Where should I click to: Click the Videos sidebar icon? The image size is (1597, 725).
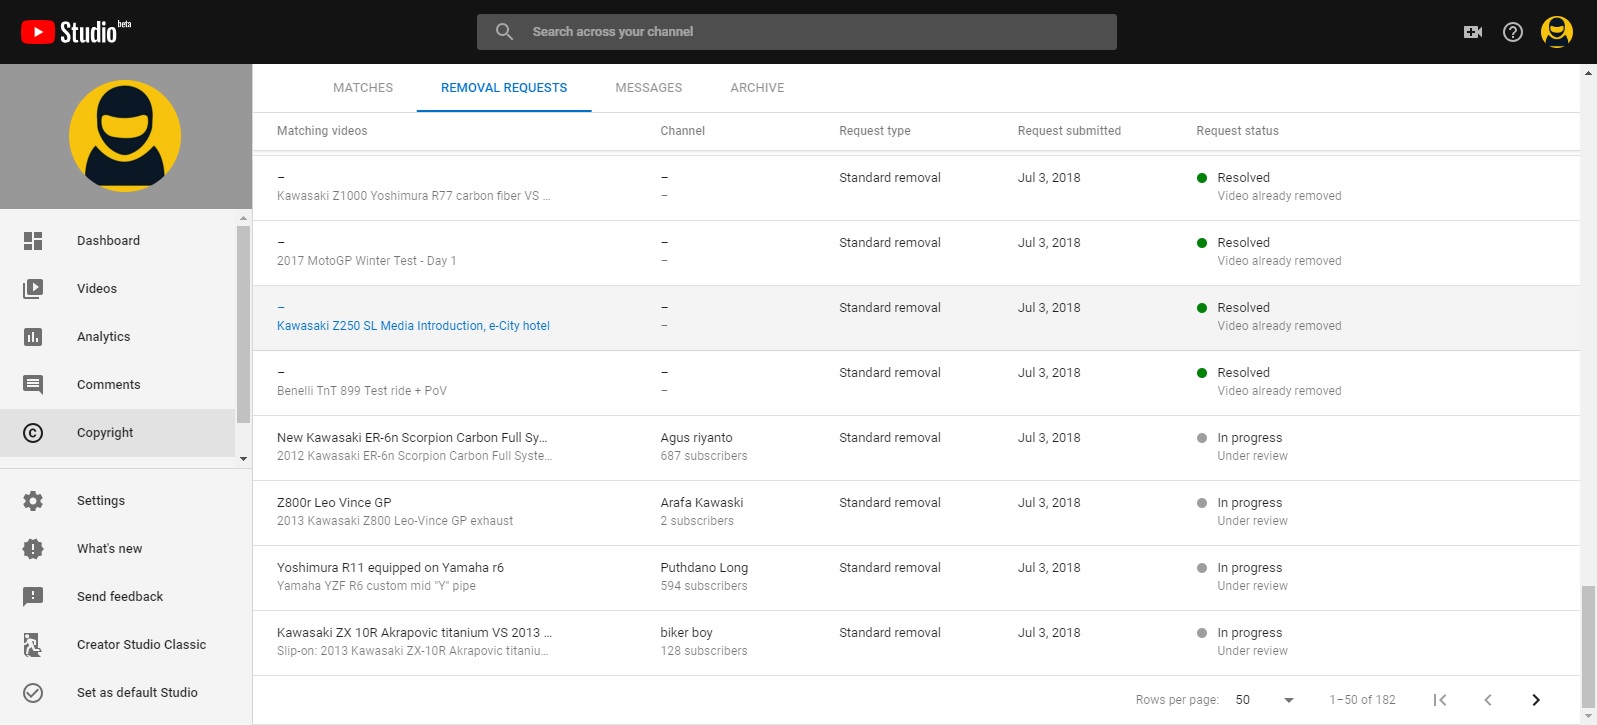pyautogui.click(x=33, y=289)
